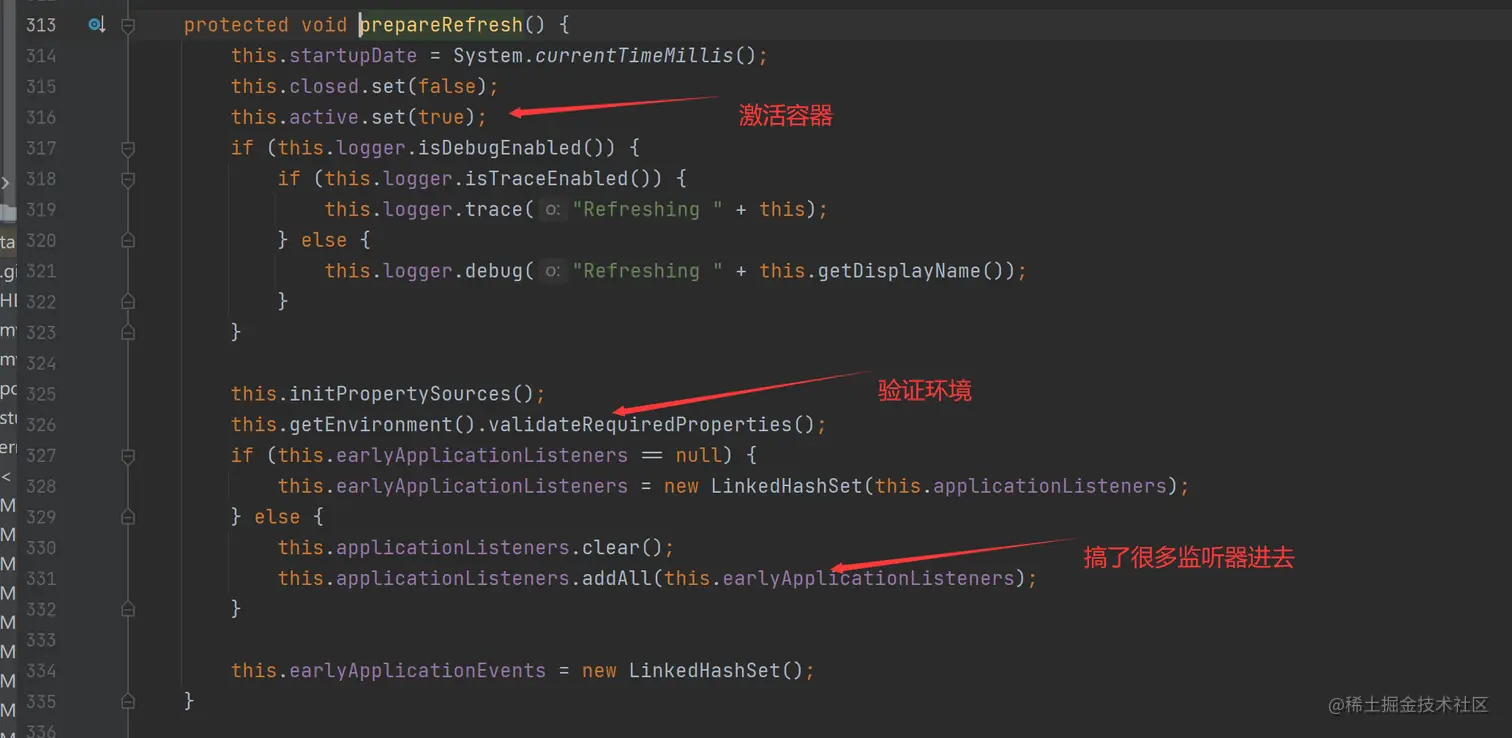
Task: Click line number 314 in the gutter
Action: 40,56
